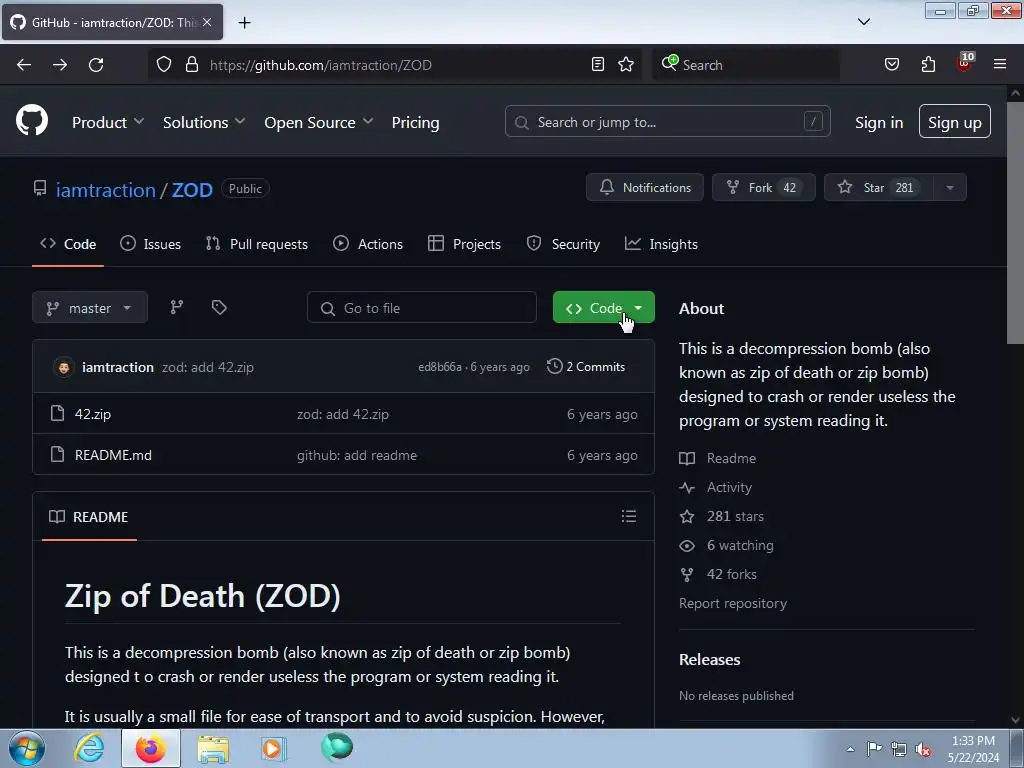
Task: Switch to the Projects tab
Action: pyautogui.click(x=464, y=244)
